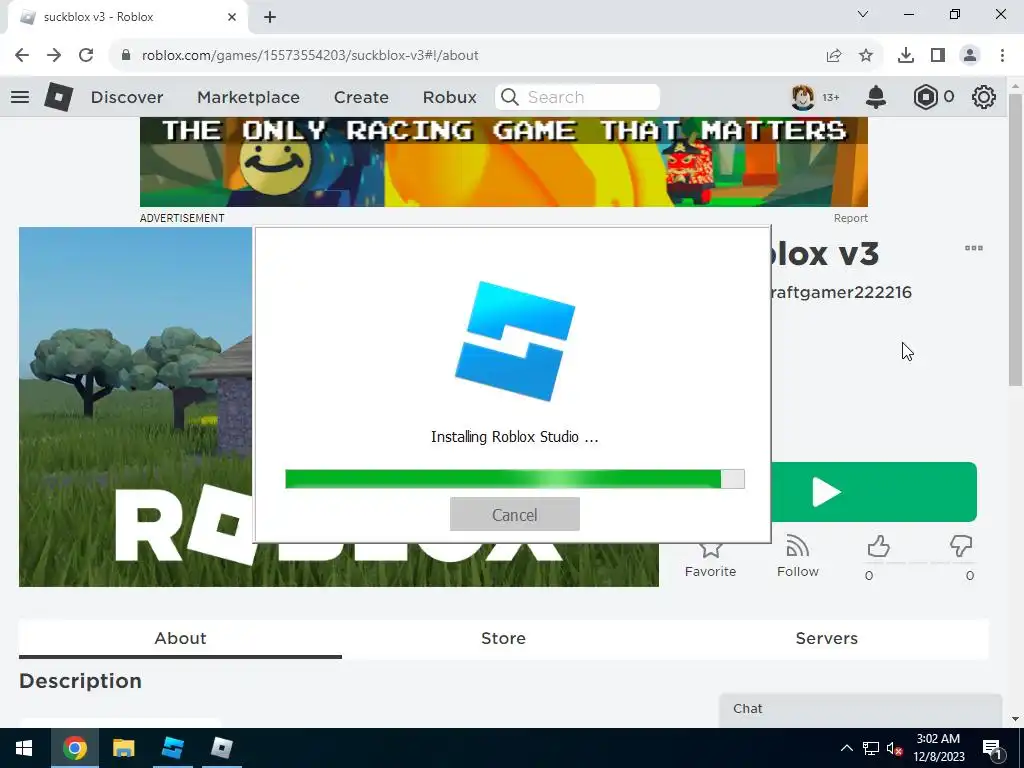Viewport: 1024px width, 768px height.
Task: Click the search magnifier icon
Action: (509, 97)
